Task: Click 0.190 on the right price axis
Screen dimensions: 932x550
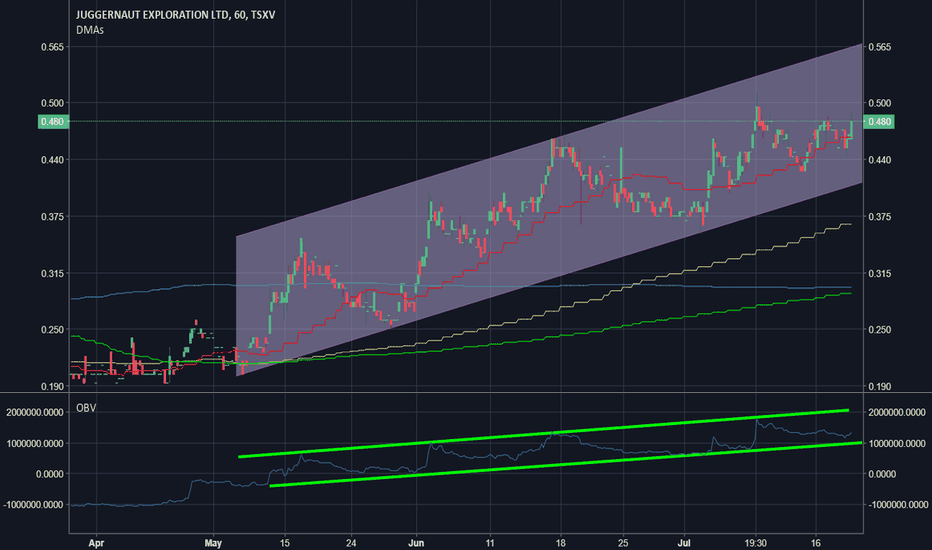Action: coord(880,386)
